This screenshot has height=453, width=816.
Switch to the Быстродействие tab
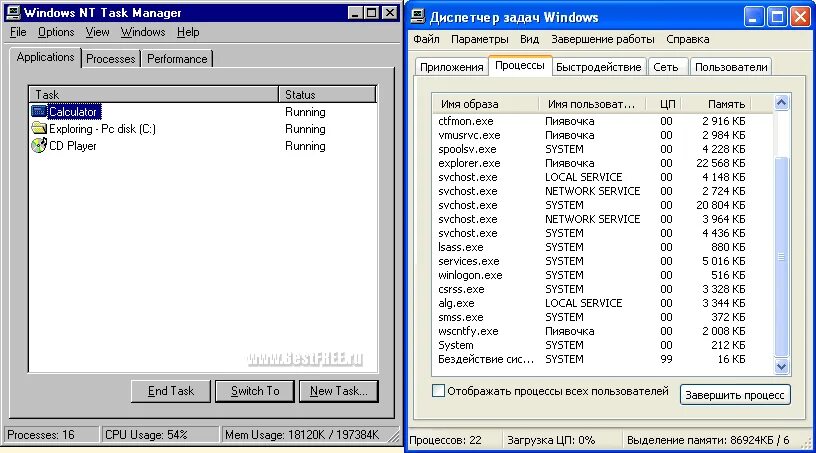pos(598,67)
